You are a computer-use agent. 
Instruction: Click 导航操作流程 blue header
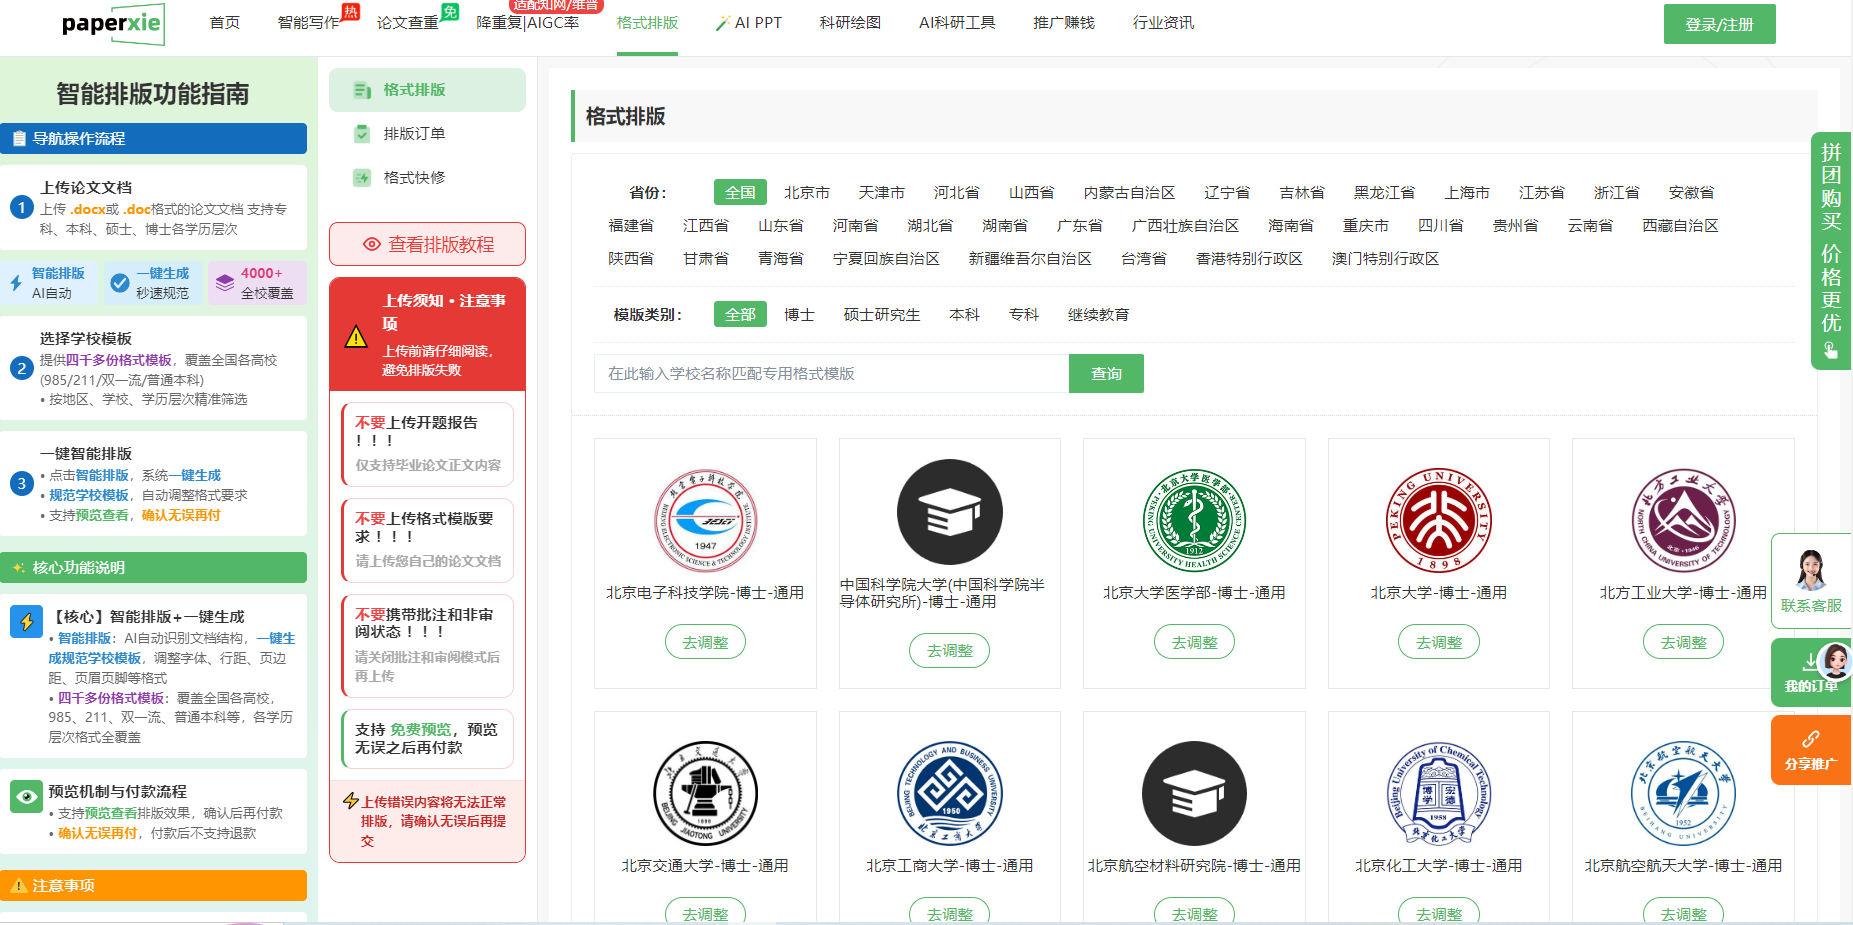(x=154, y=138)
